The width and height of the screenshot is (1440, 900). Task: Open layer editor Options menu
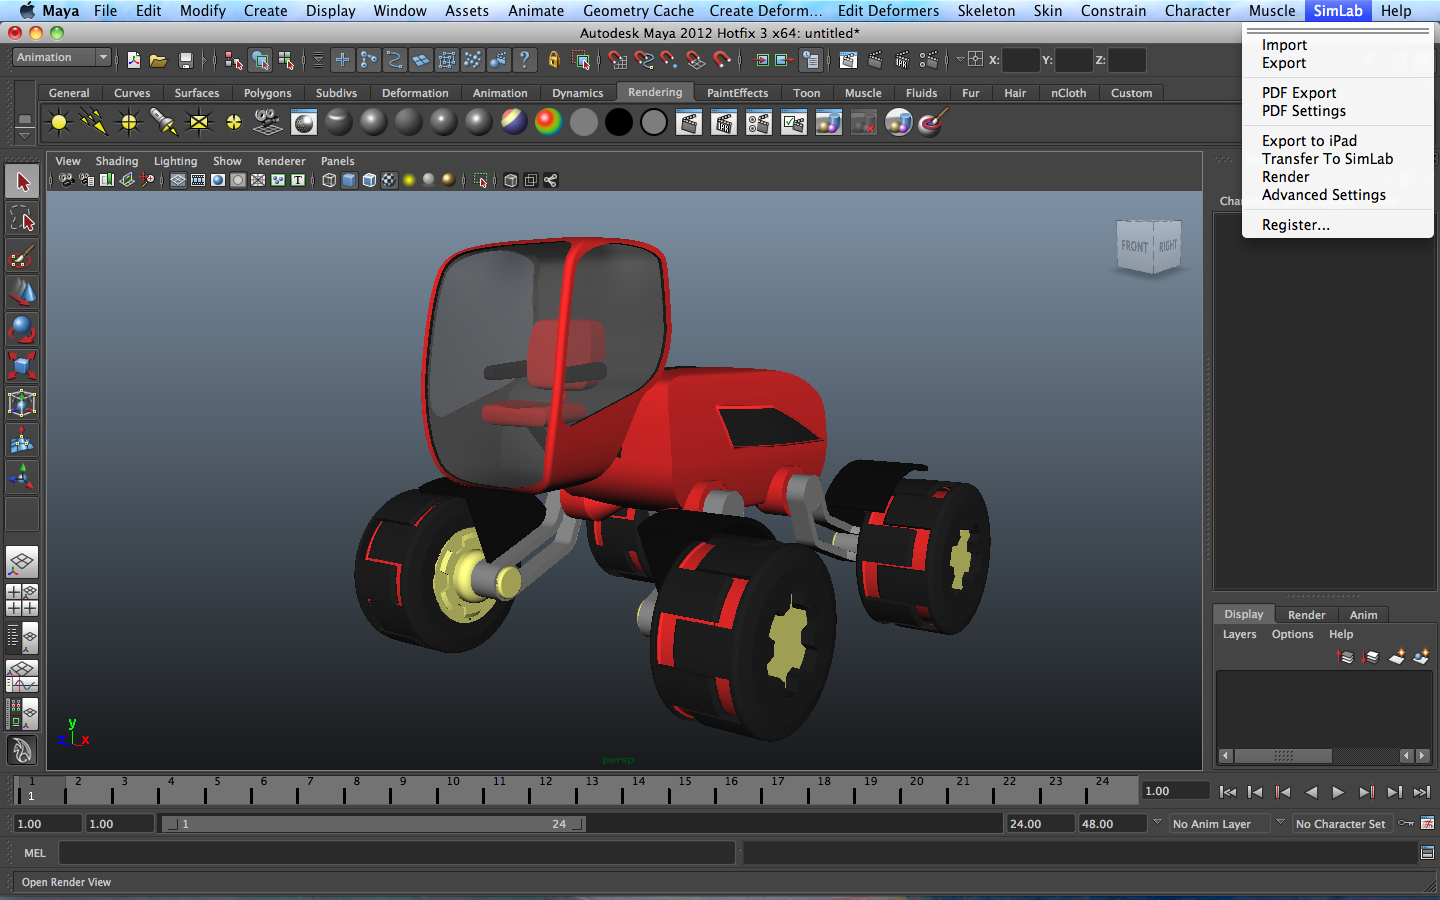coord(1292,634)
